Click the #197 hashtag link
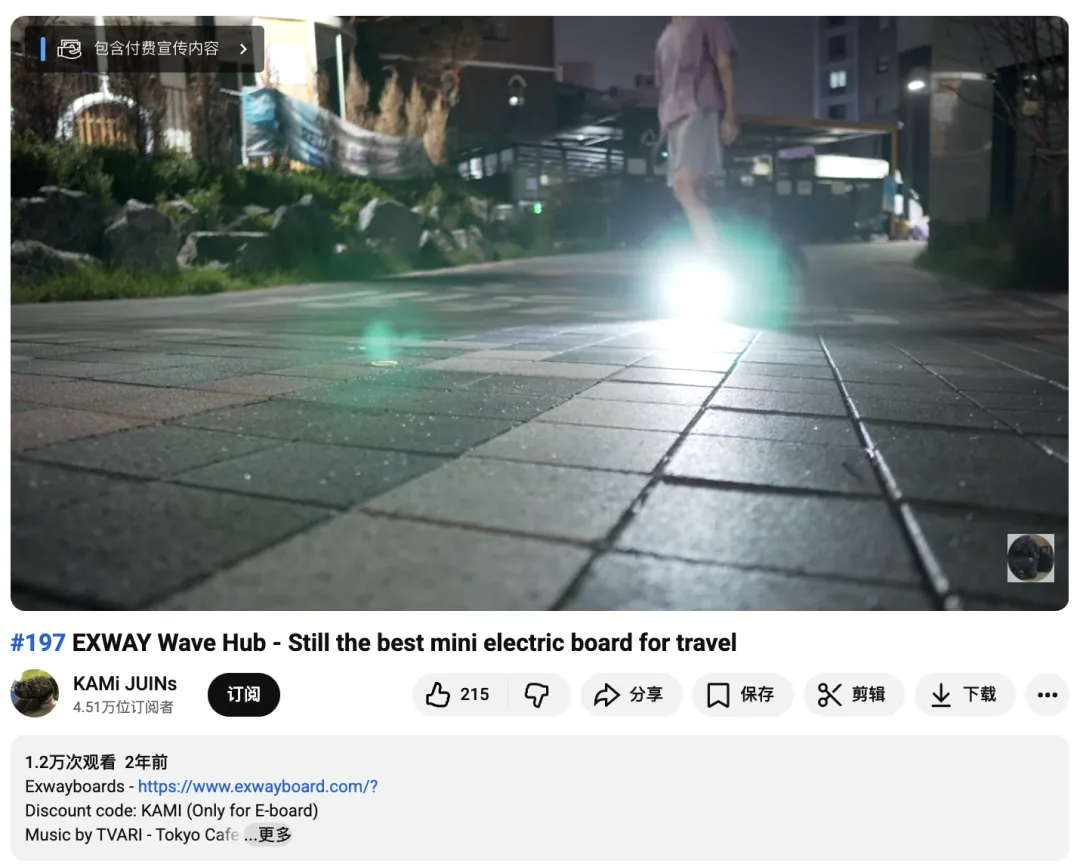The width and height of the screenshot is (1080, 867). coord(38,643)
